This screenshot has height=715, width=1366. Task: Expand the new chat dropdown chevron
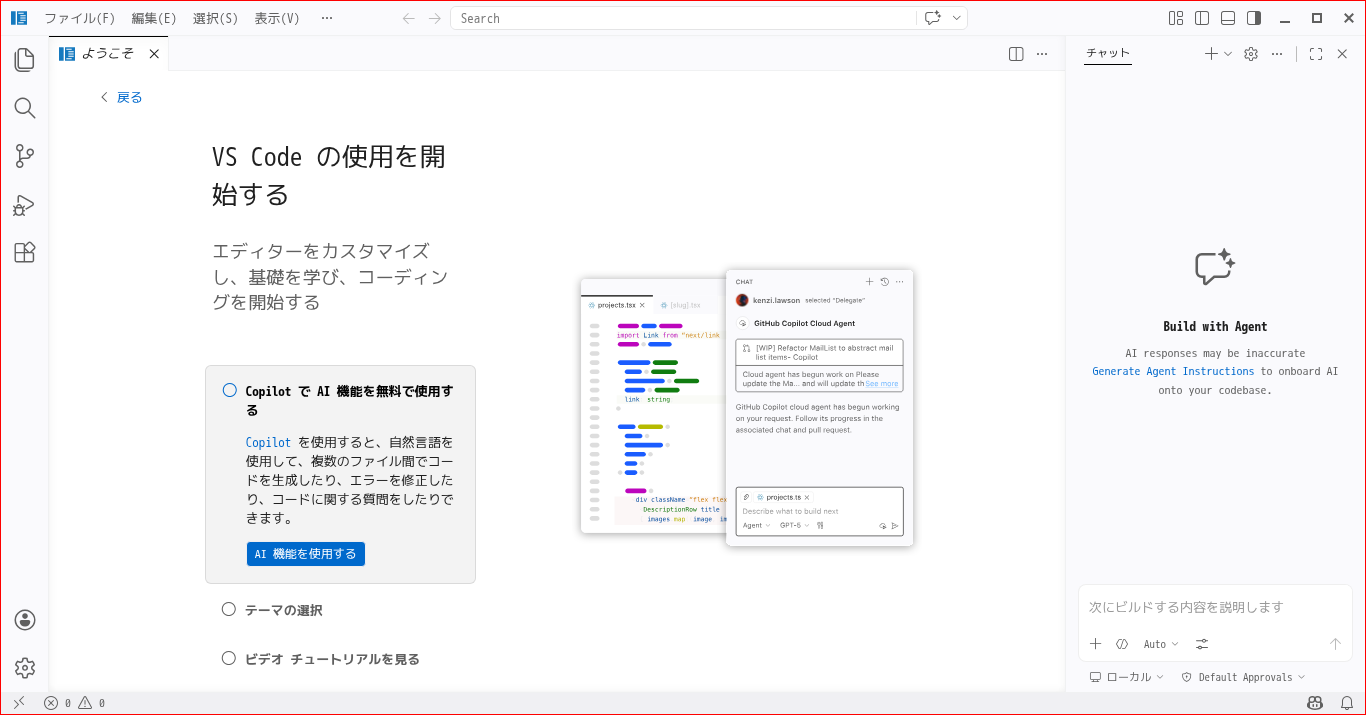coord(1228,54)
